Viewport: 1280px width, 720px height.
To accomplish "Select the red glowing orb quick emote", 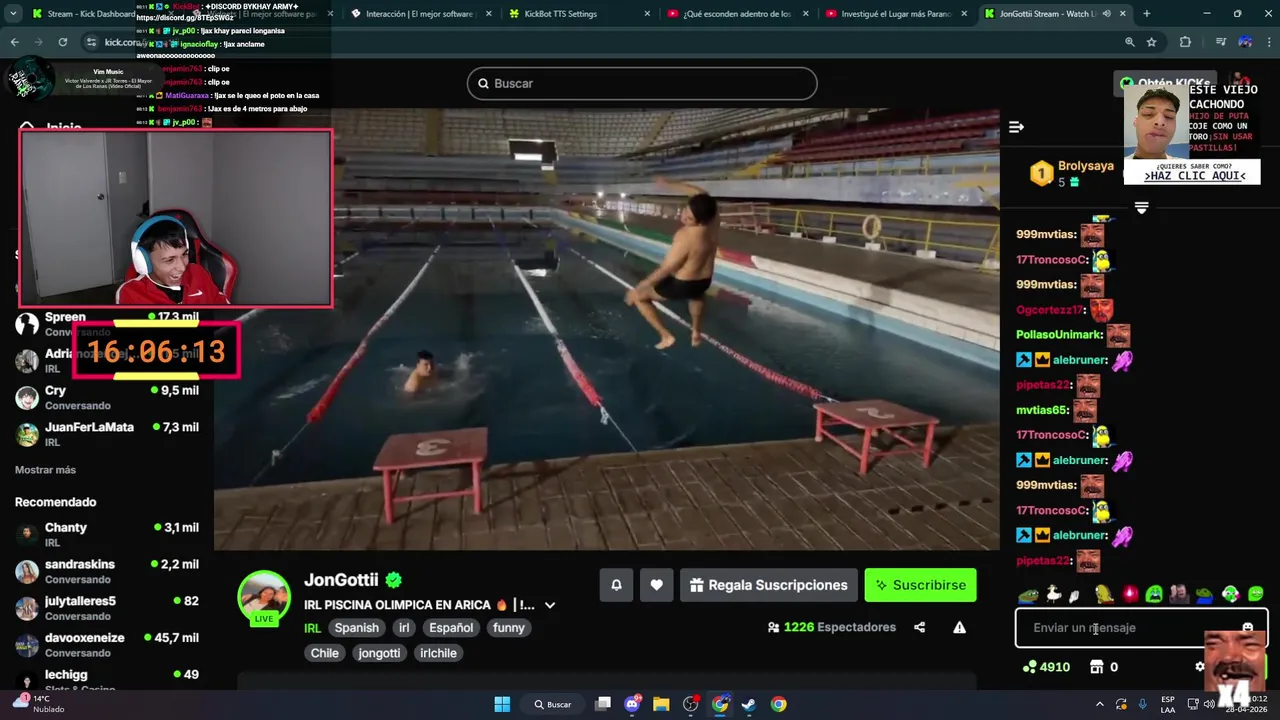I will [x=1130, y=594].
